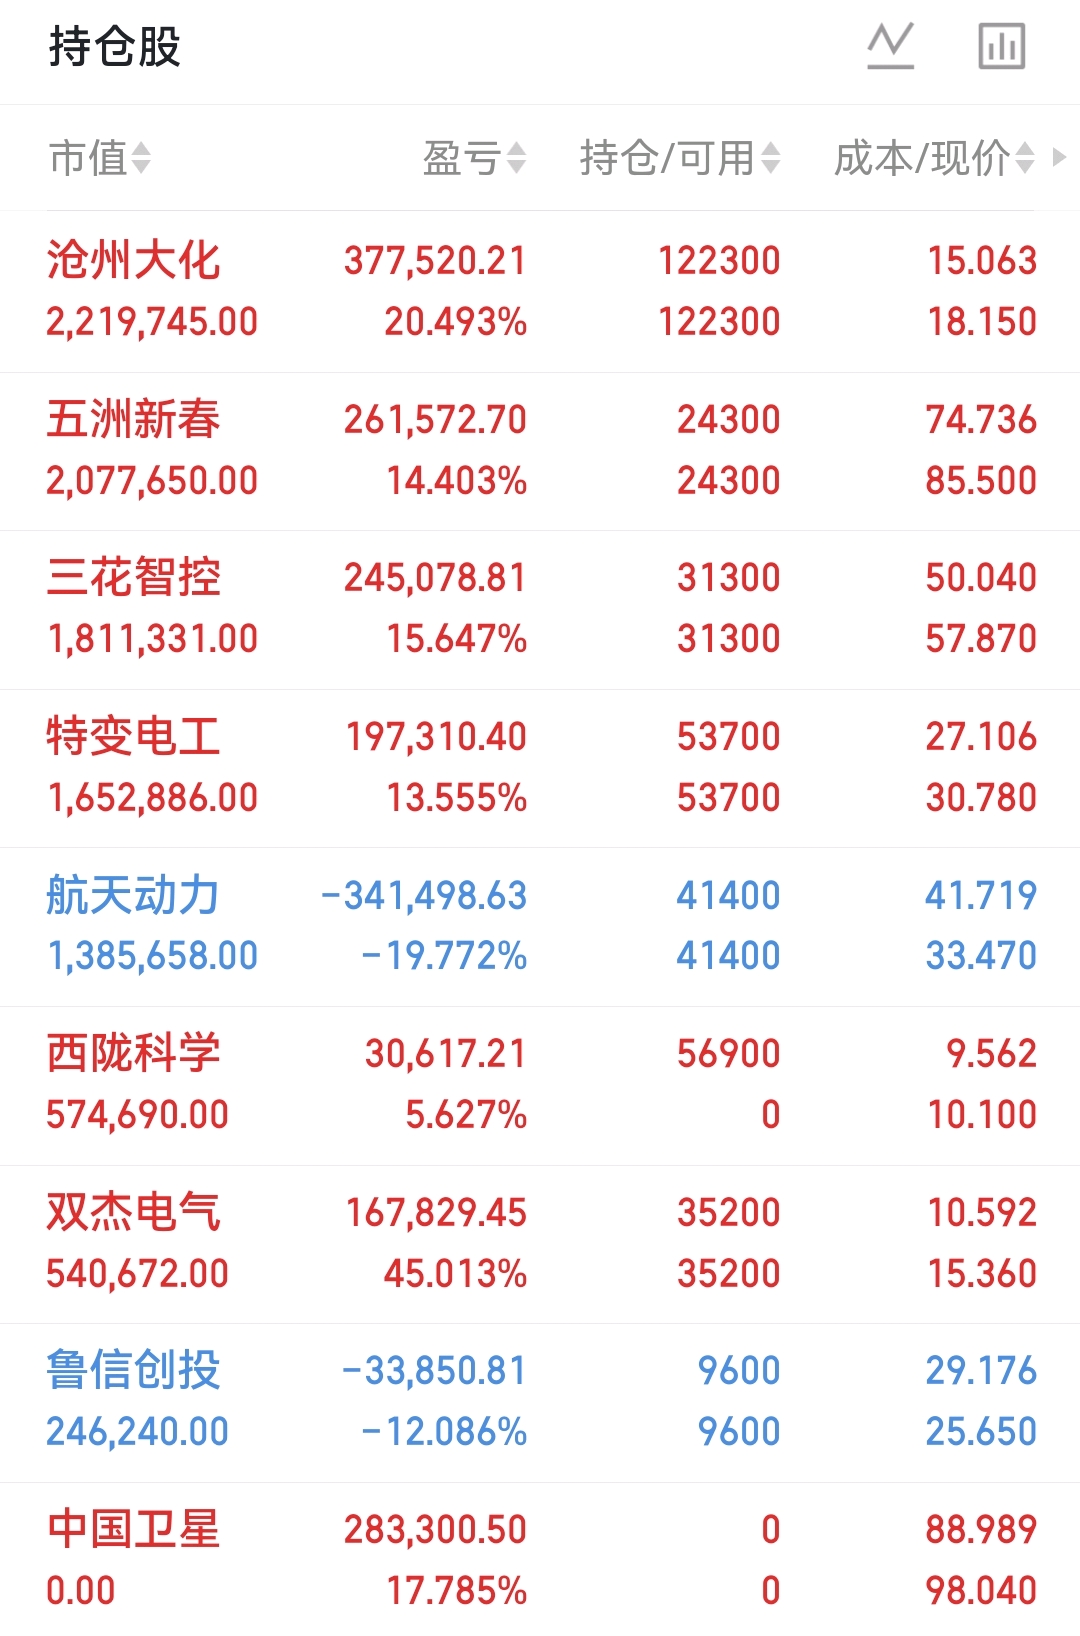Viewport: 1080px width, 1636px height.
Task: Sort holdings by 盈亏 column arrows
Action: click(516, 158)
